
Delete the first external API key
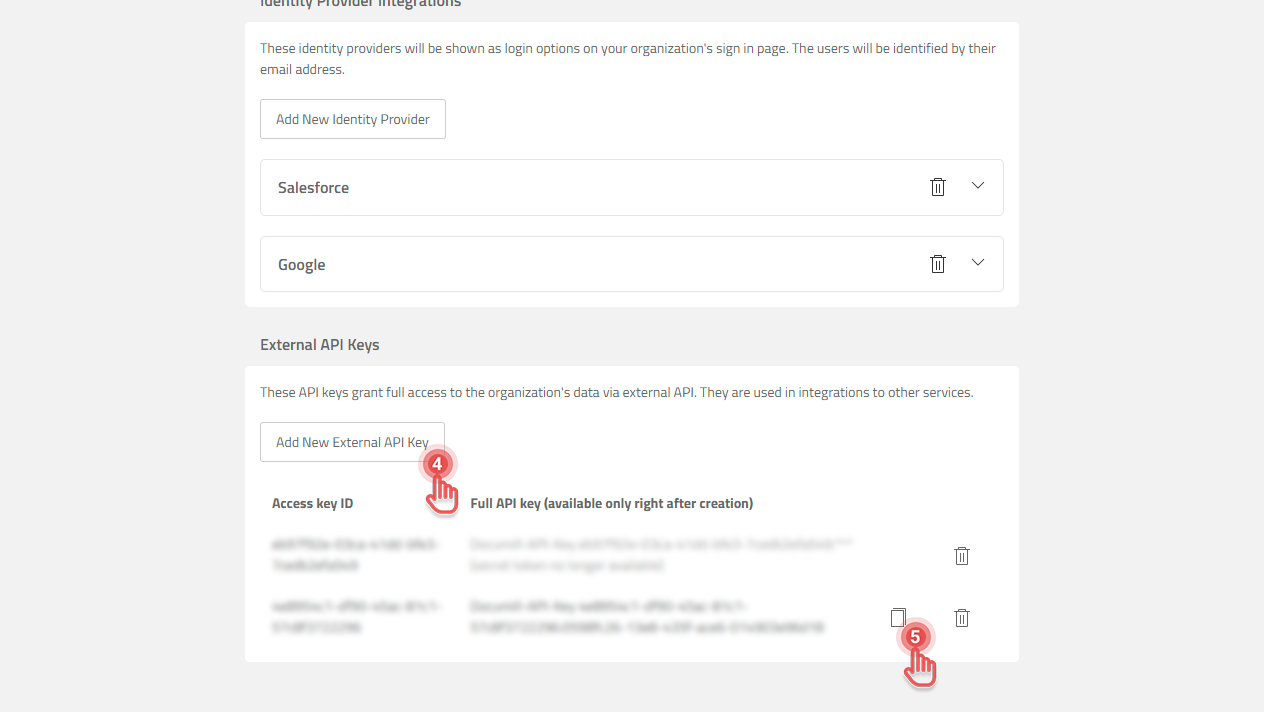961,555
